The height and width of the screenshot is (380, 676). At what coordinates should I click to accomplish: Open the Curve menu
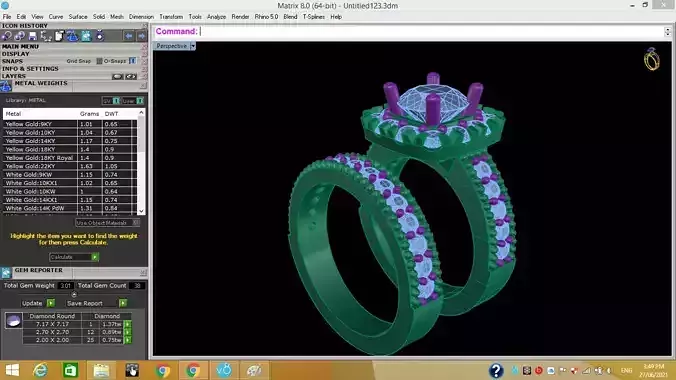(56, 17)
